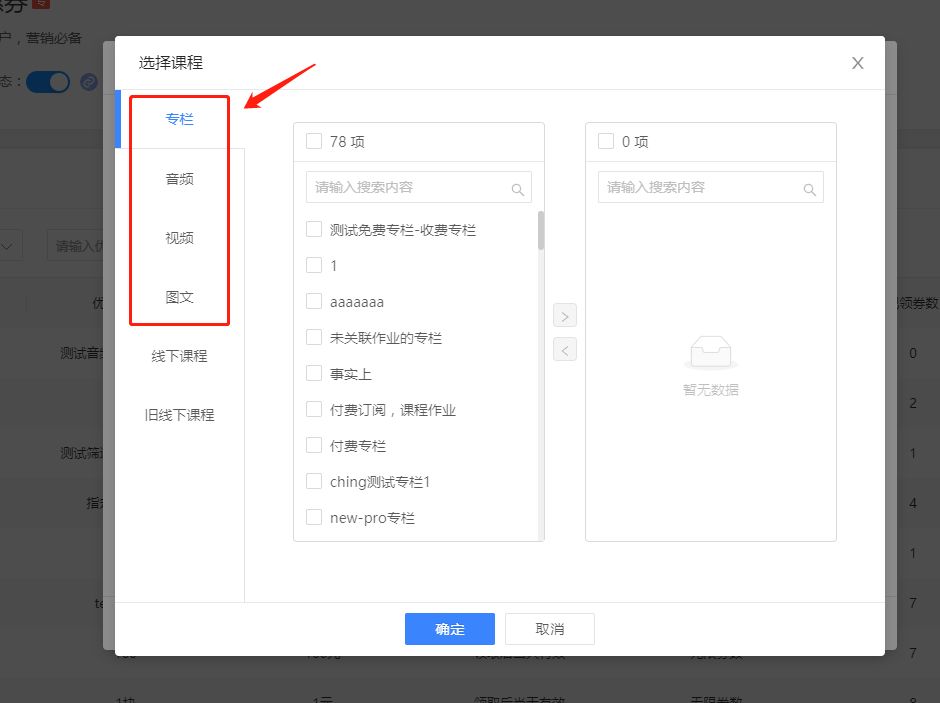This screenshot has width=940, height=703.
Task: Click the right list search field
Action: (x=710, y=187)
